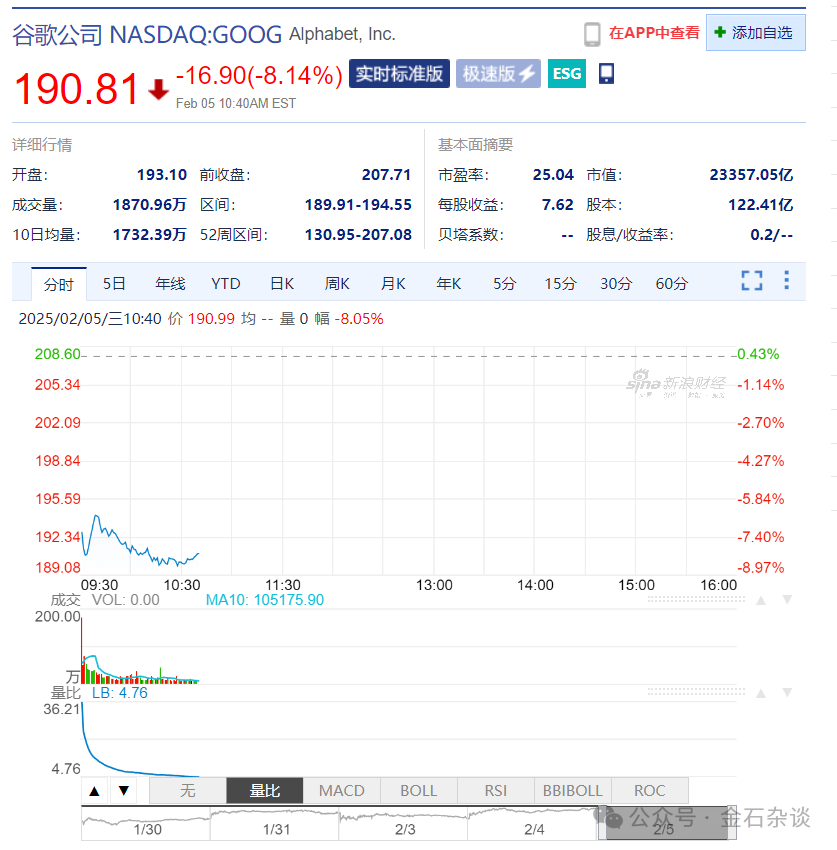837x850 pixels.
Task: Click the fullscreen chart icon
Action: (752, 281)
